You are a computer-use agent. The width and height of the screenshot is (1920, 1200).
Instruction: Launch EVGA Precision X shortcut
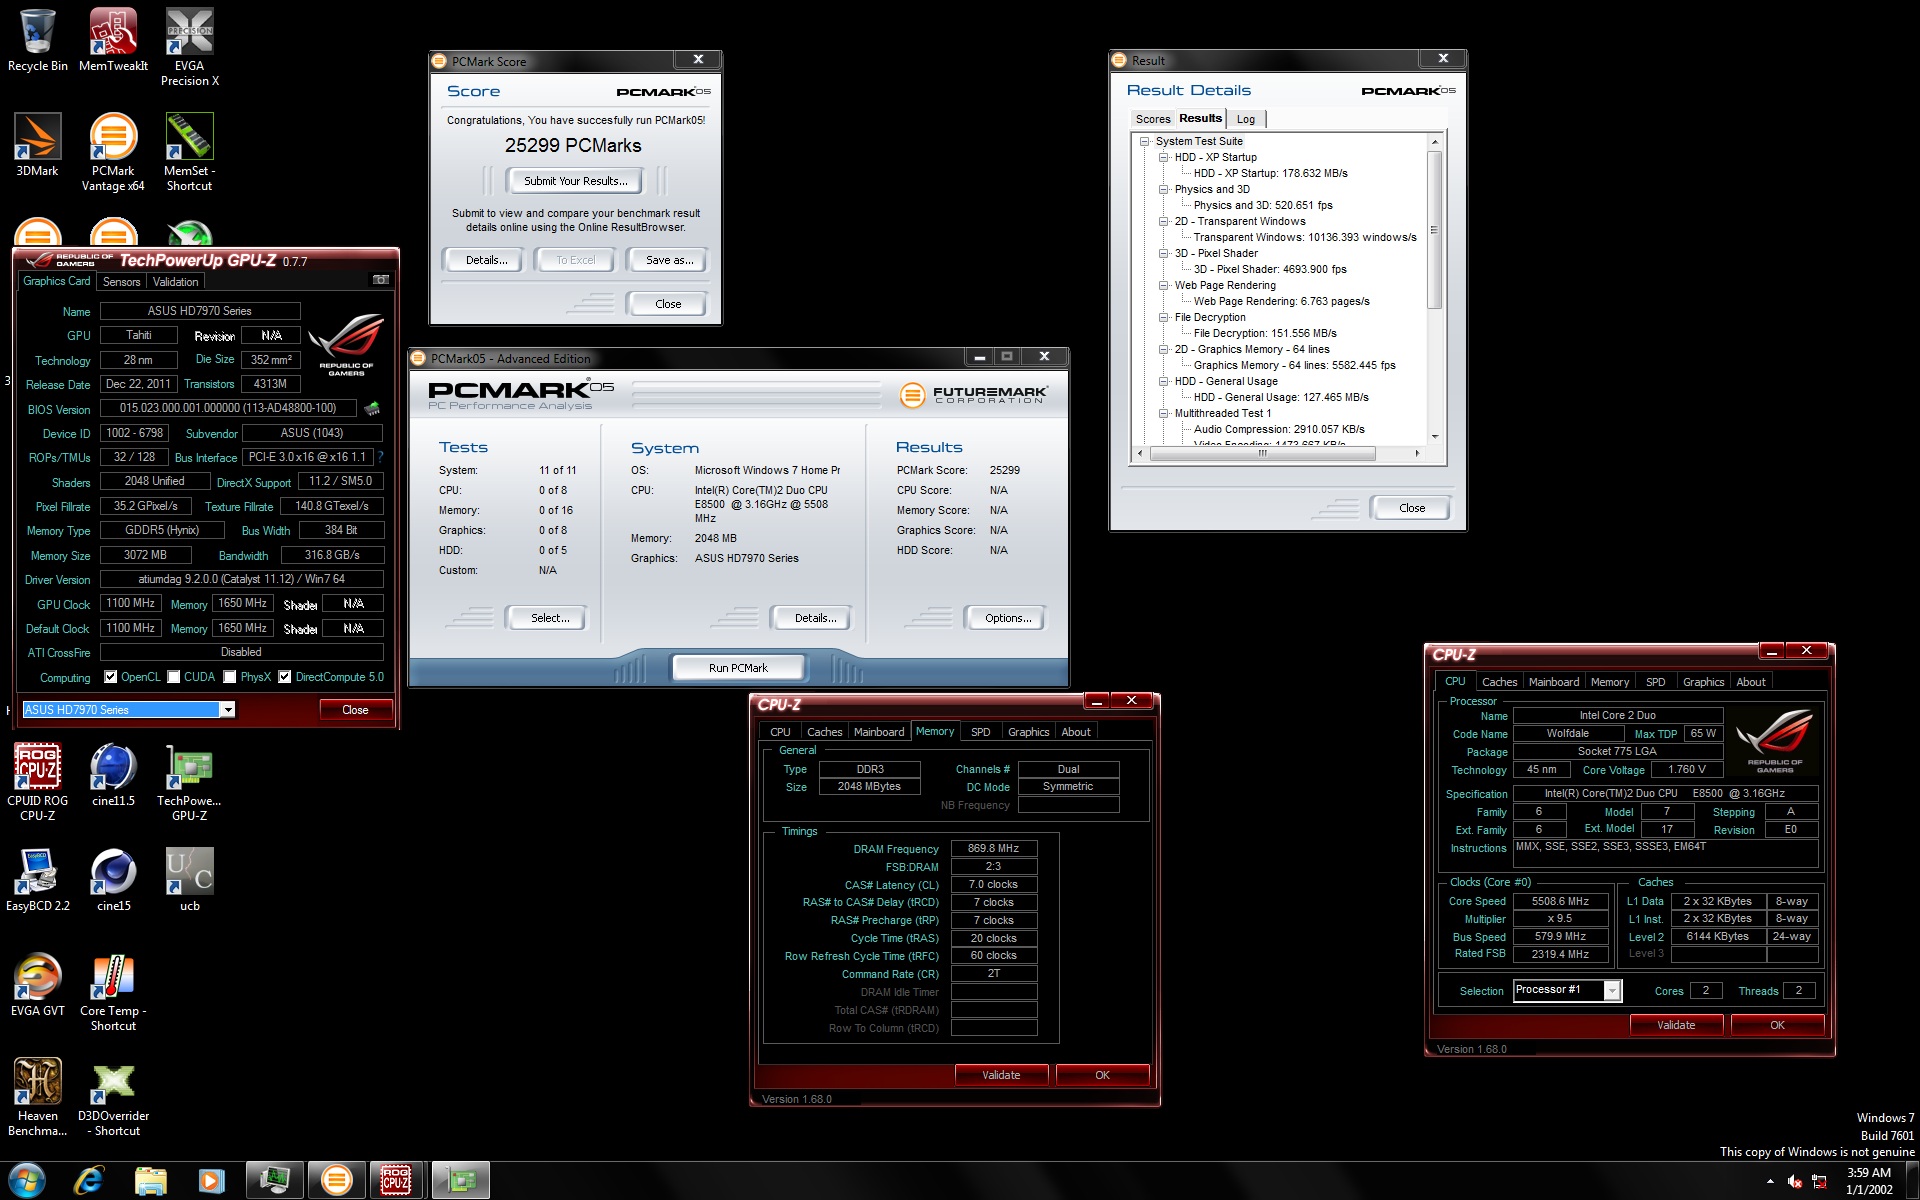tap(189, 47)
